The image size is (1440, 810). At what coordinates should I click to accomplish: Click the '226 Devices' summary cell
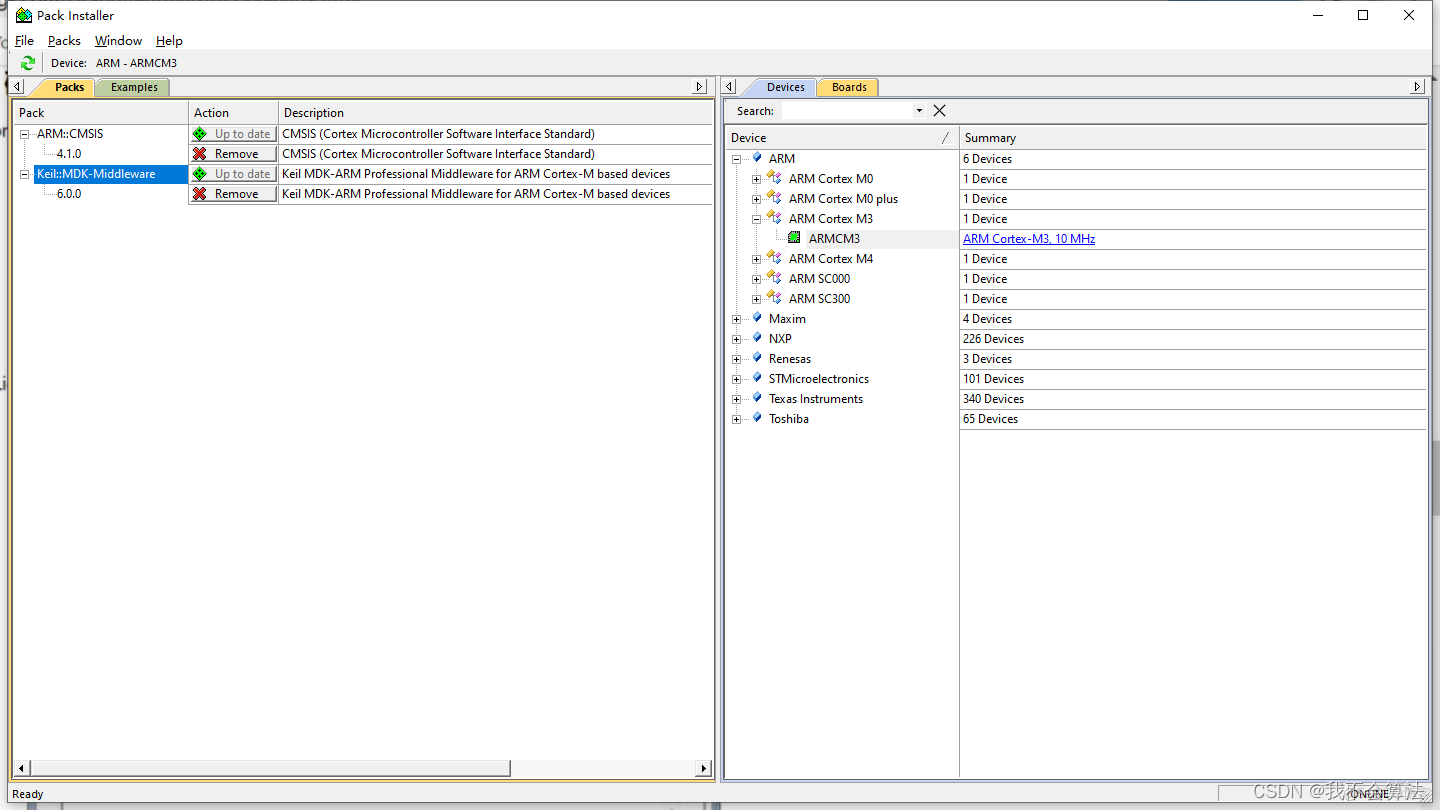click(1193, 339)
